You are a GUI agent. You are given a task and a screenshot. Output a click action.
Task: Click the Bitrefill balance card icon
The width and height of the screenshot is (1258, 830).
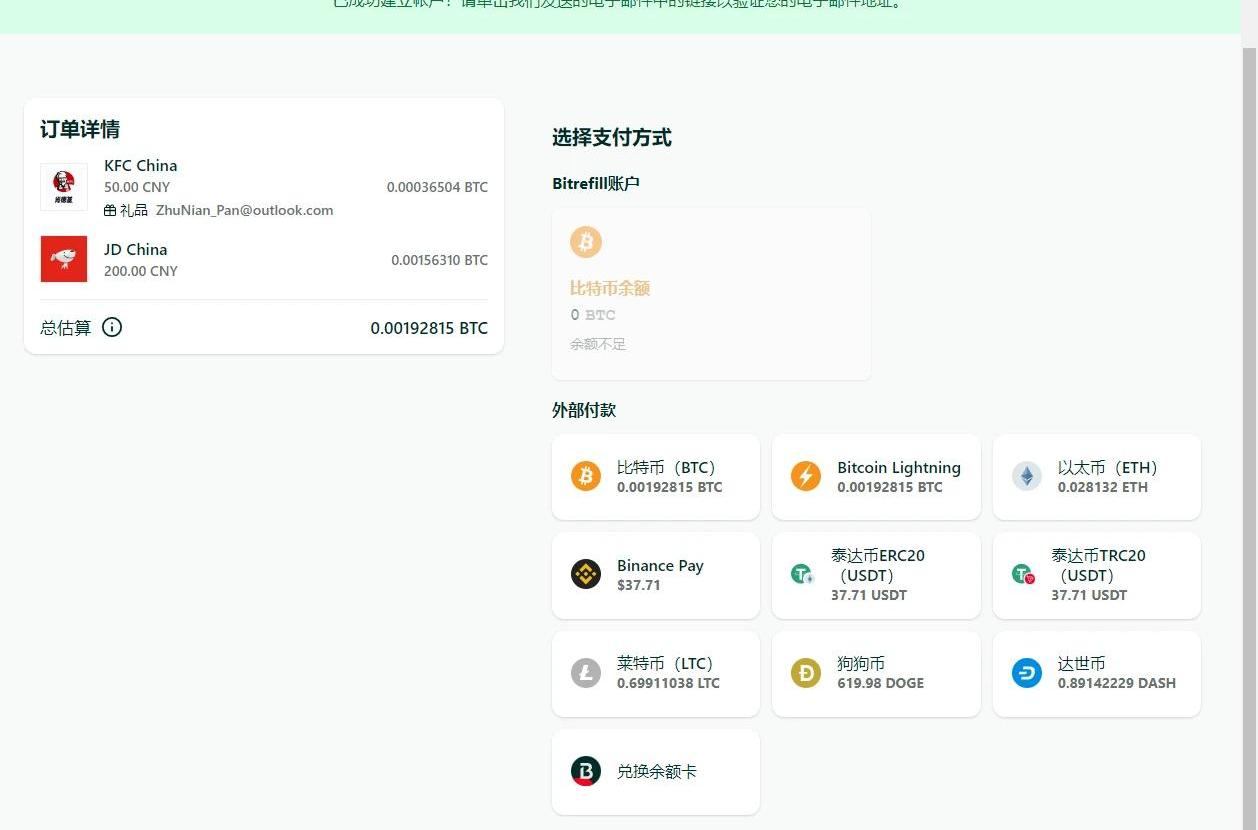coord(586,771)
